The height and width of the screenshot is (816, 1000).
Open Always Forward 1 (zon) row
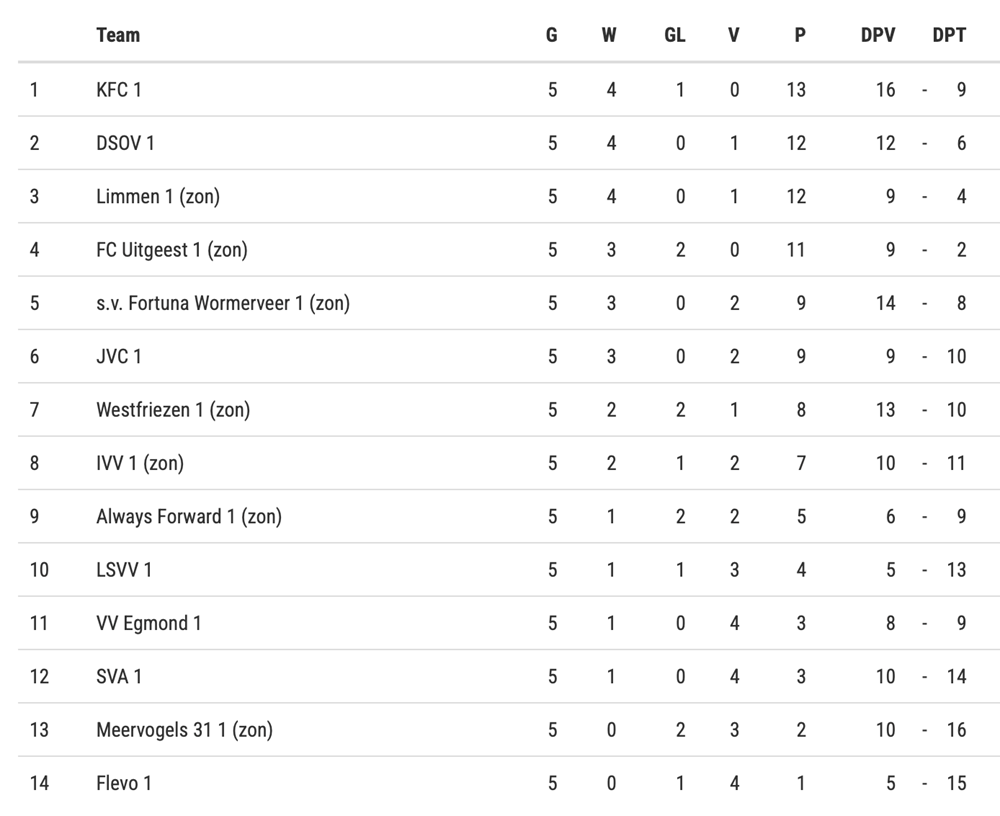pyautogui.click(x=509, y=517)
